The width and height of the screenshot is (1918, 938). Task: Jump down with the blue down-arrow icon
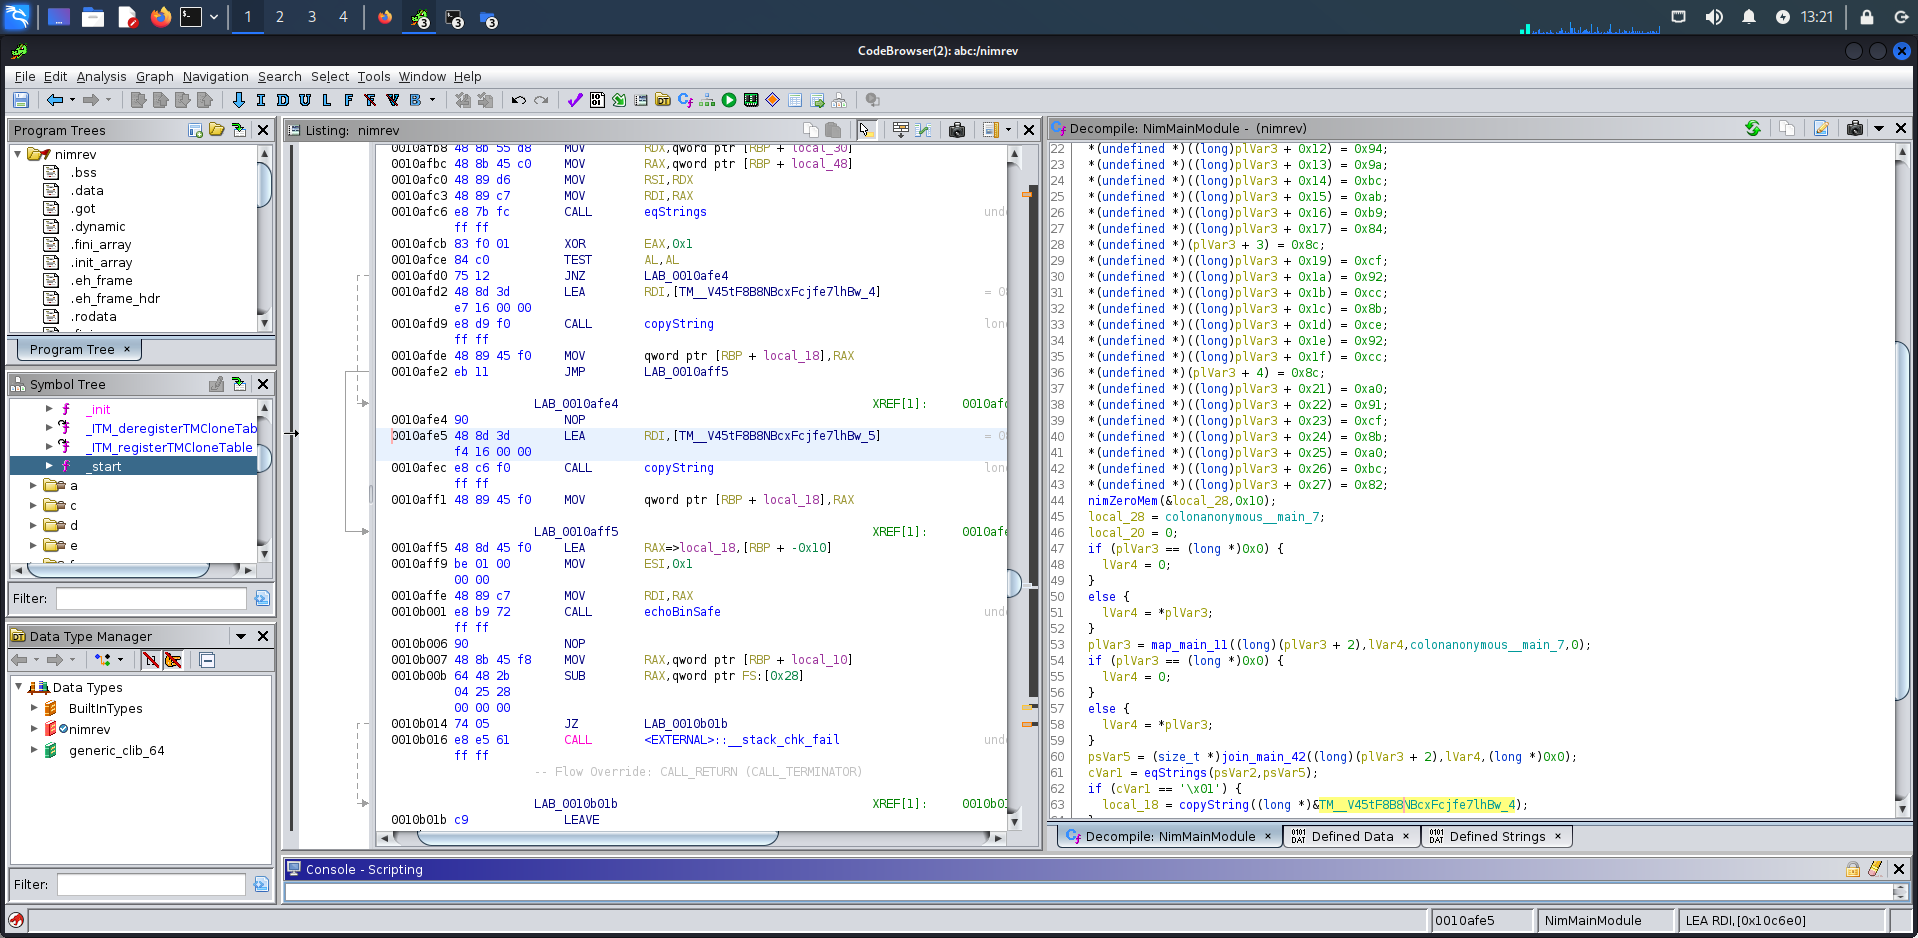coord(238,100)
